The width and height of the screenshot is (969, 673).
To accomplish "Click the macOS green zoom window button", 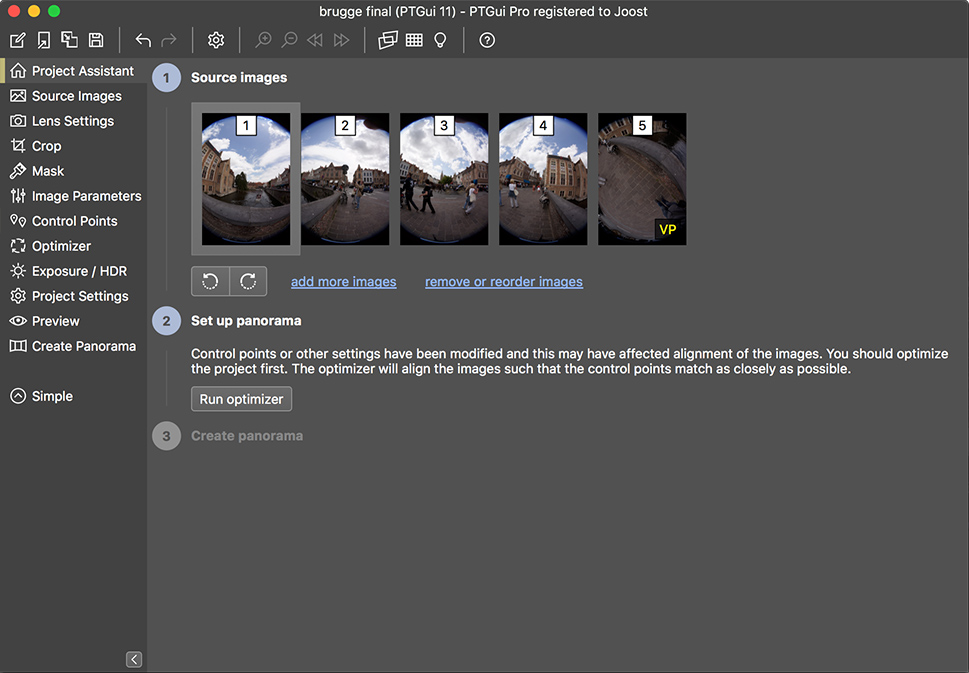I will [54, 11].
